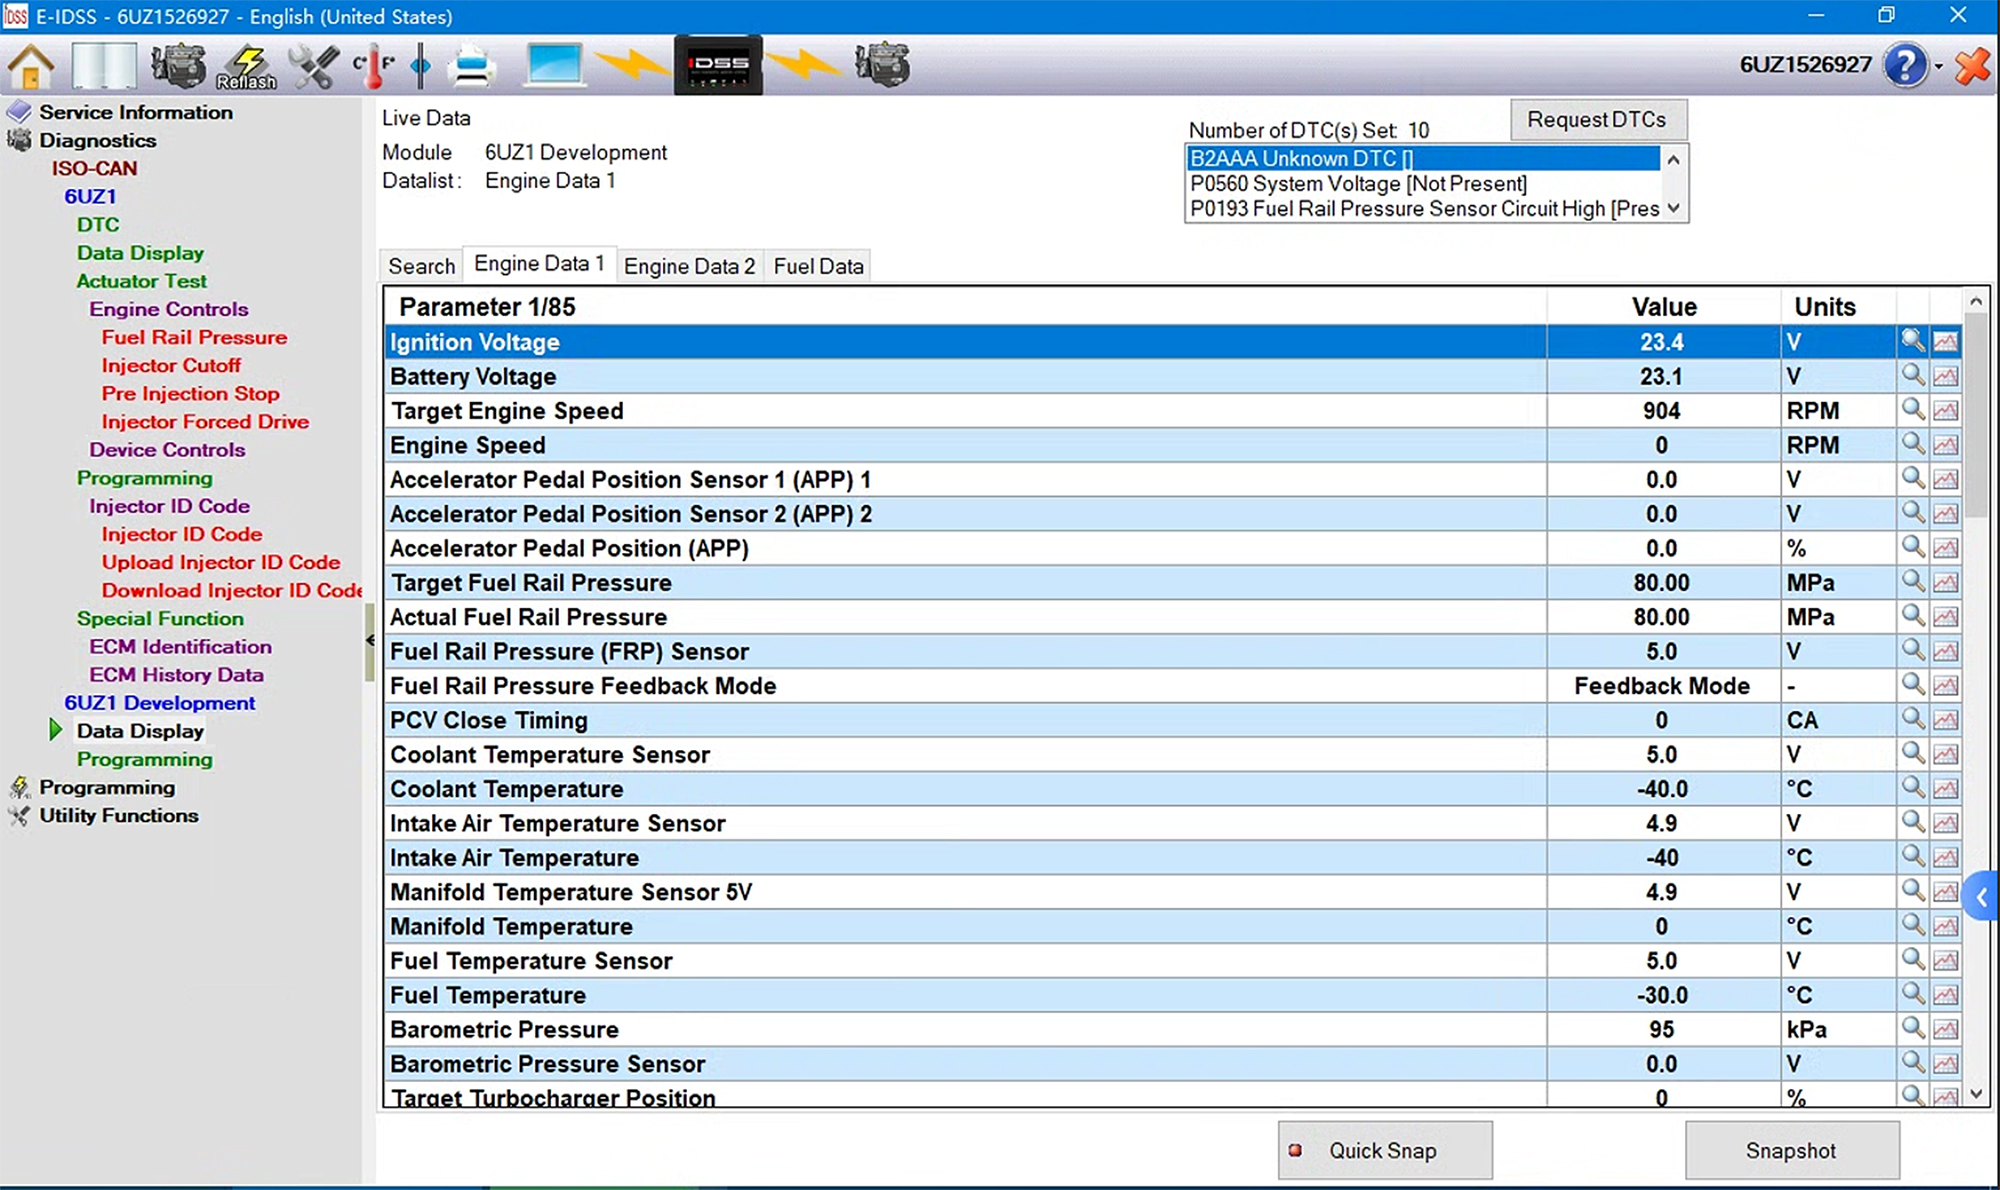
Task: Click the Reflash lightning icon
Action: [246, 66]
